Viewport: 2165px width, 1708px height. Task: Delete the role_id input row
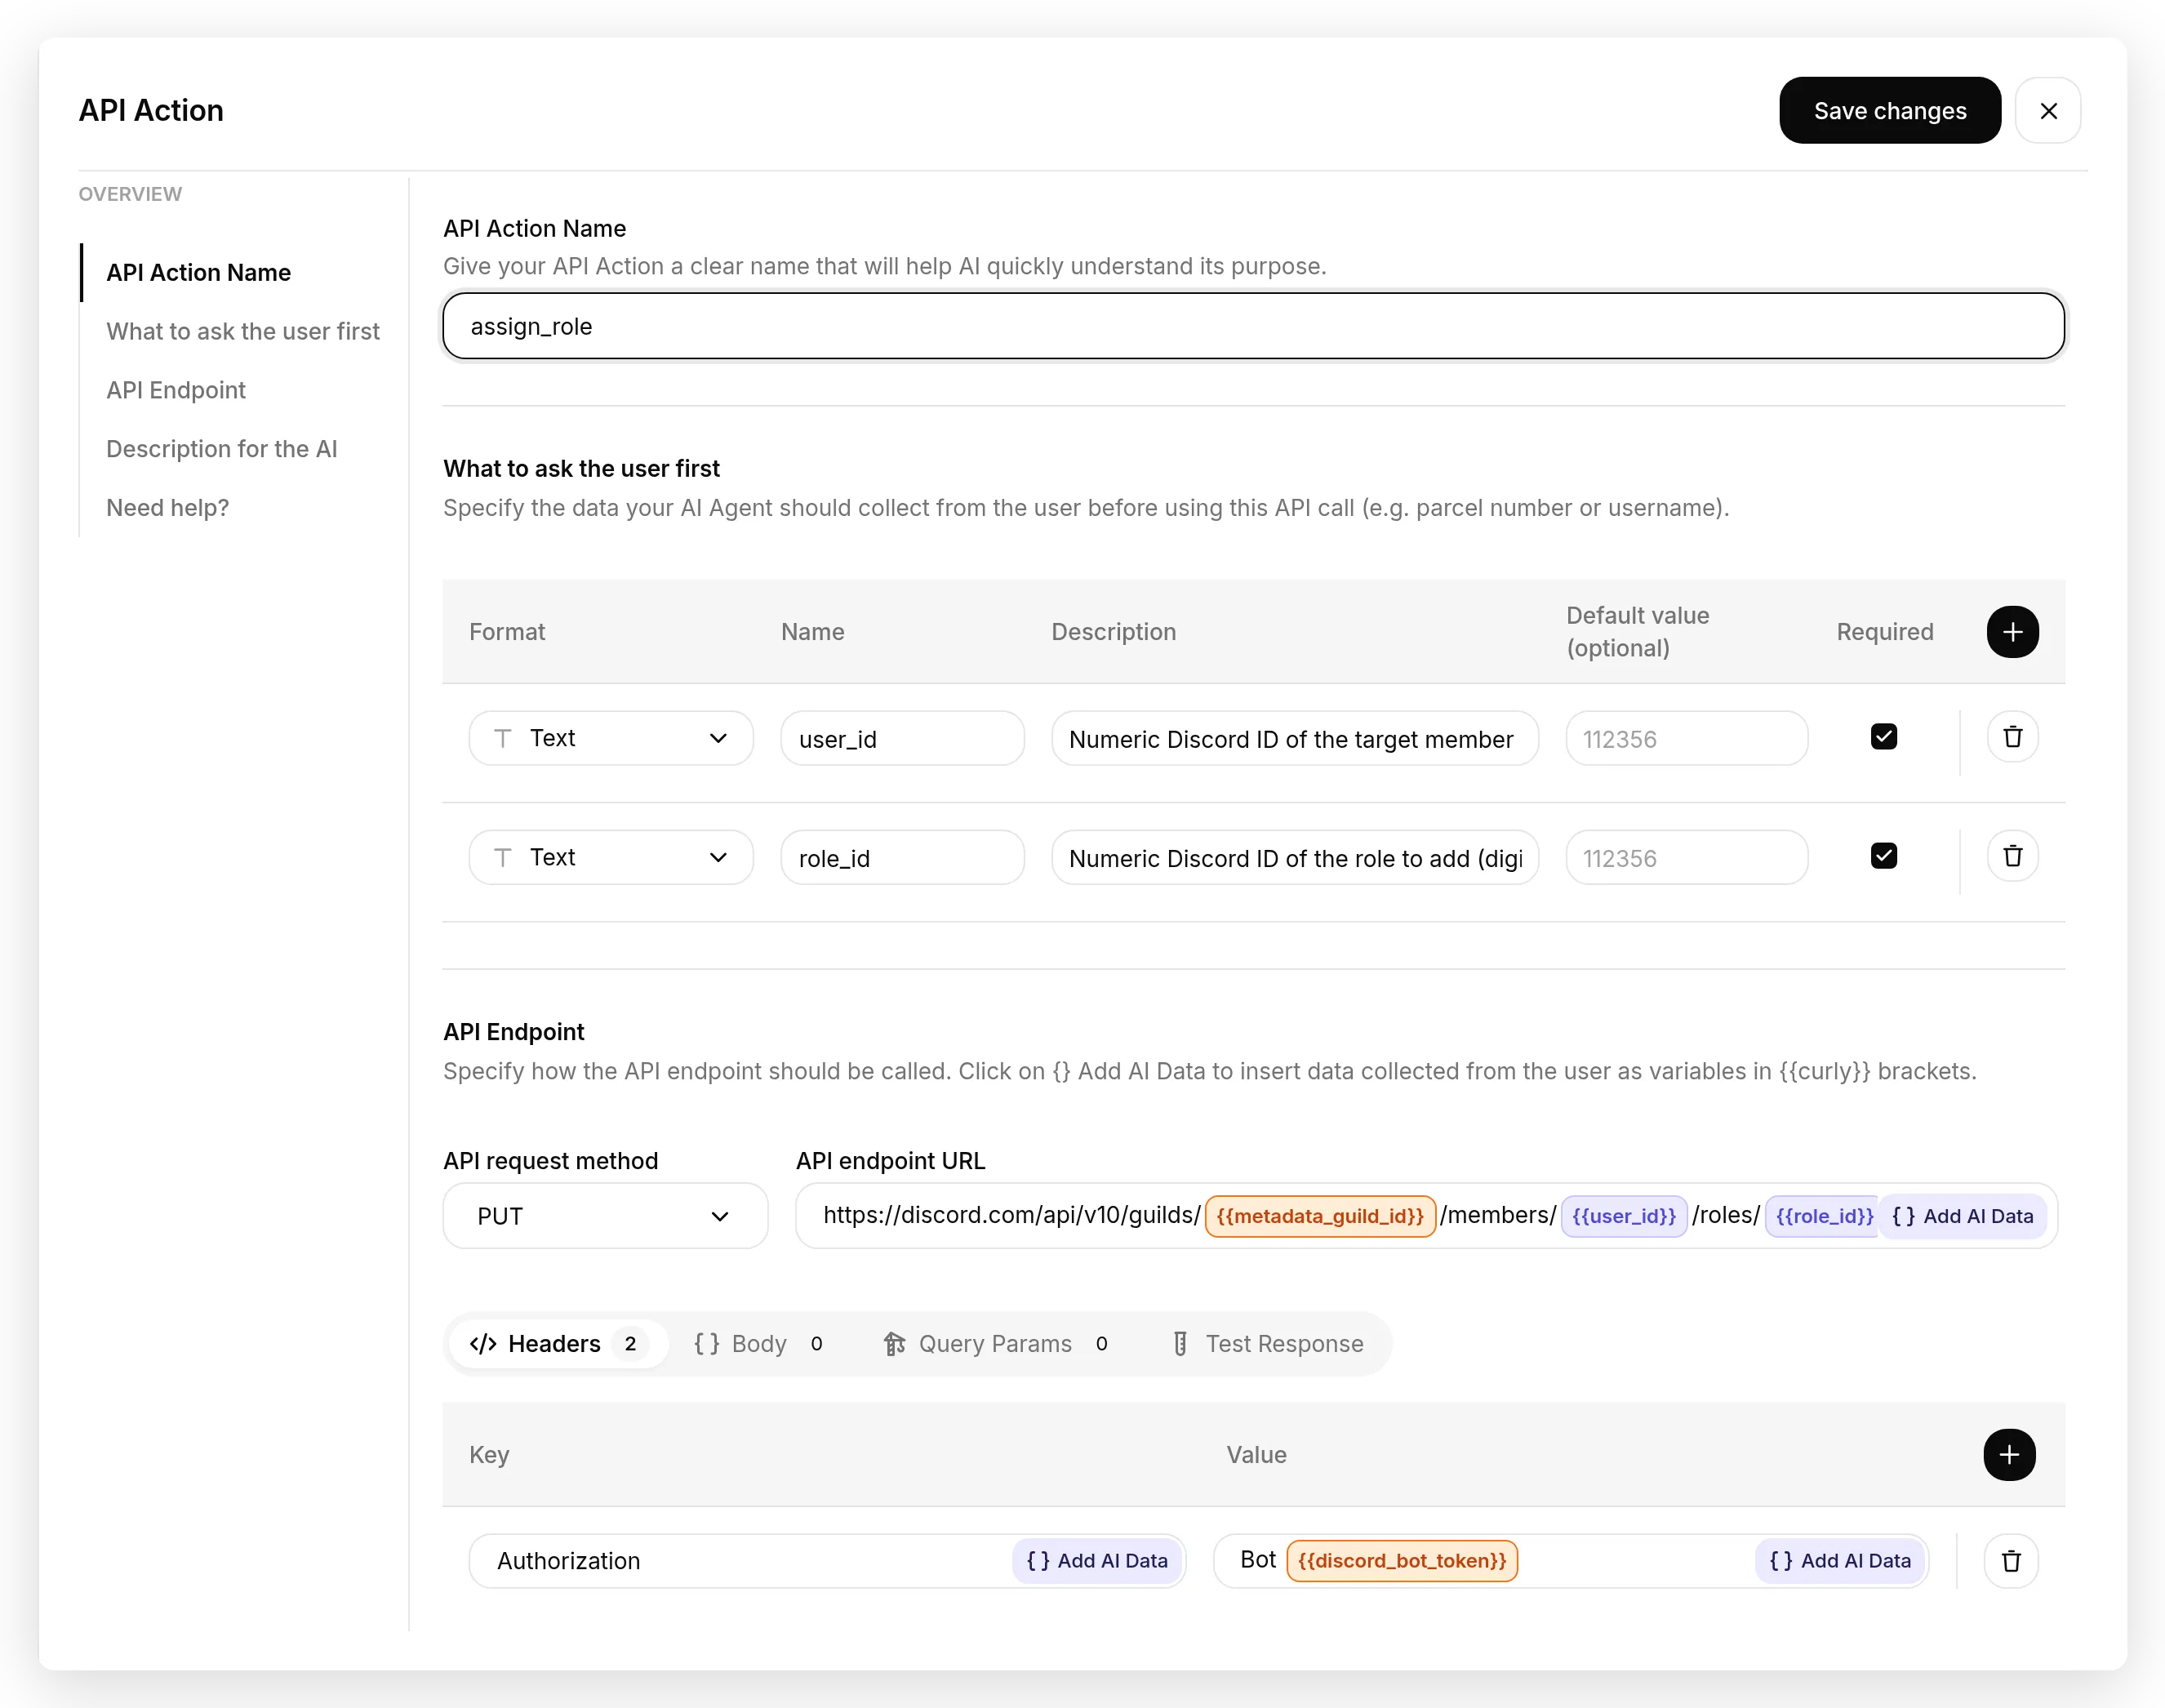[2012, 856]
